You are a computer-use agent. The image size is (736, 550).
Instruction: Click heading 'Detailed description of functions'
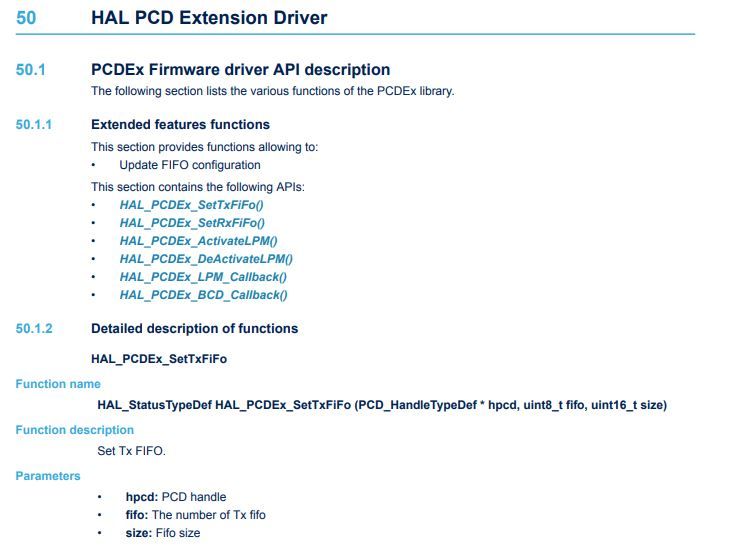[x=194, y=328]
